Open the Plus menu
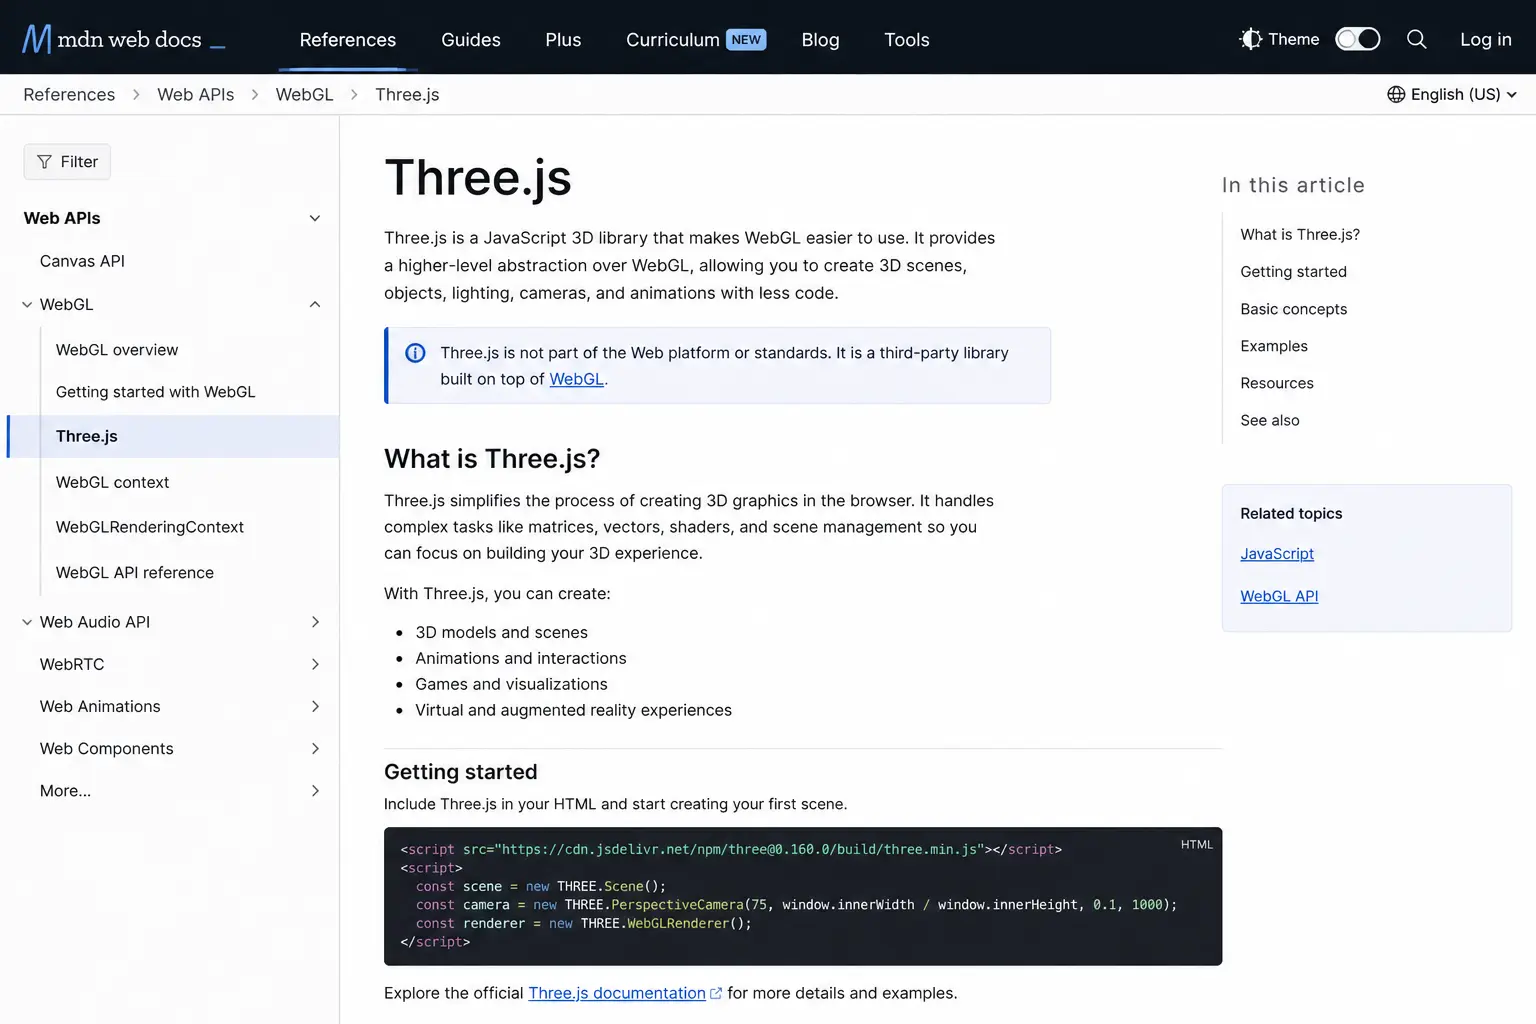The height and width of the screenshot is (1024, 1536). [563, 40]
